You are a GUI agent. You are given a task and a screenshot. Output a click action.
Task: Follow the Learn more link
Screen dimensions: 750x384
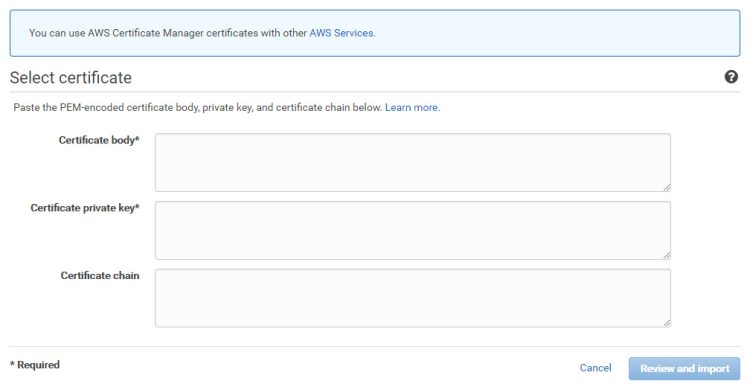(x=412, y=107)
